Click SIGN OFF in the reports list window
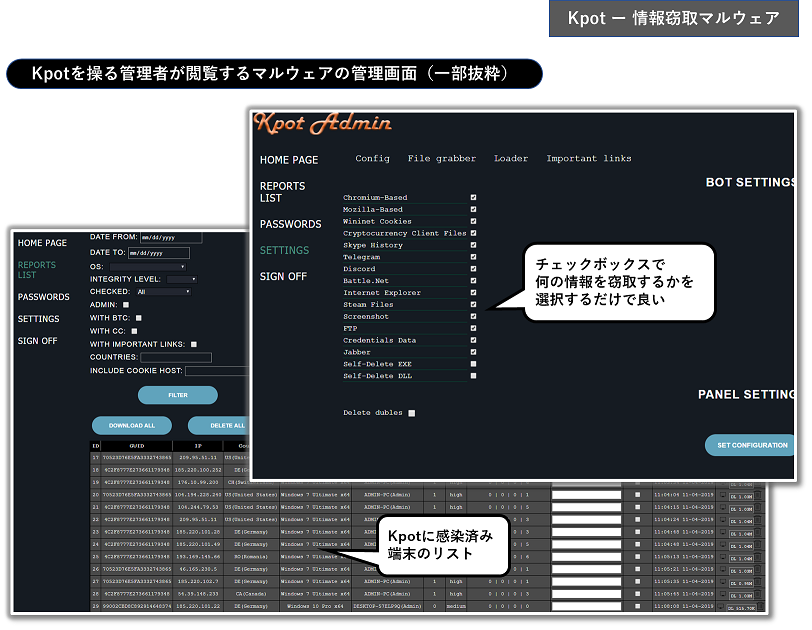 (37, 341)
